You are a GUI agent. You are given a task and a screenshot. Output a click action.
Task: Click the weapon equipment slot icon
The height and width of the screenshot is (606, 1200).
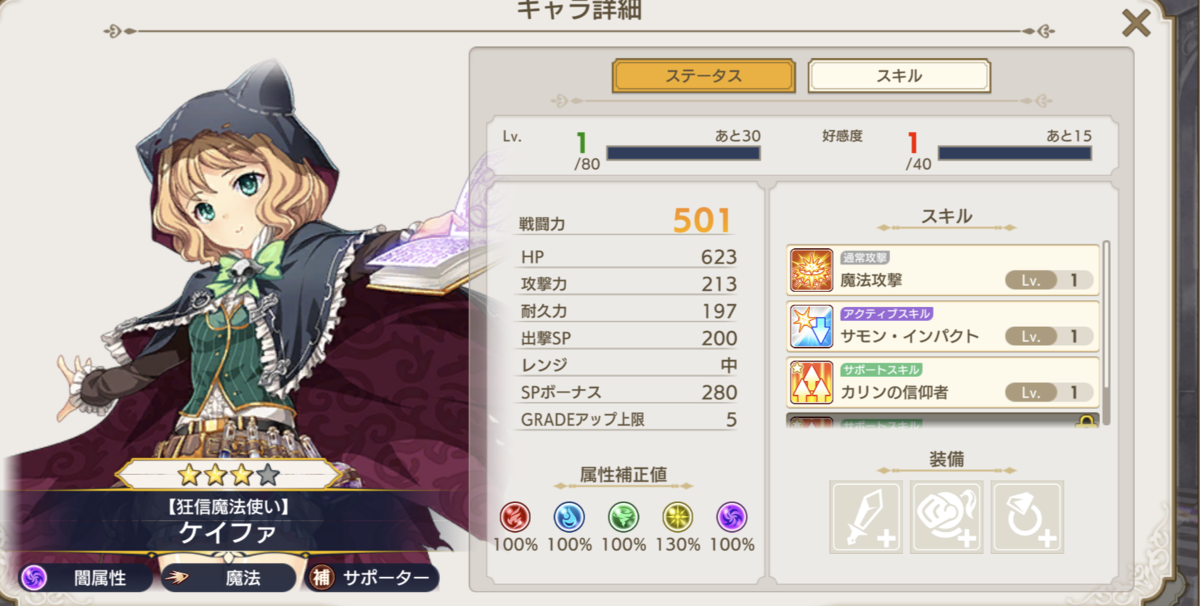click(866, 517)
